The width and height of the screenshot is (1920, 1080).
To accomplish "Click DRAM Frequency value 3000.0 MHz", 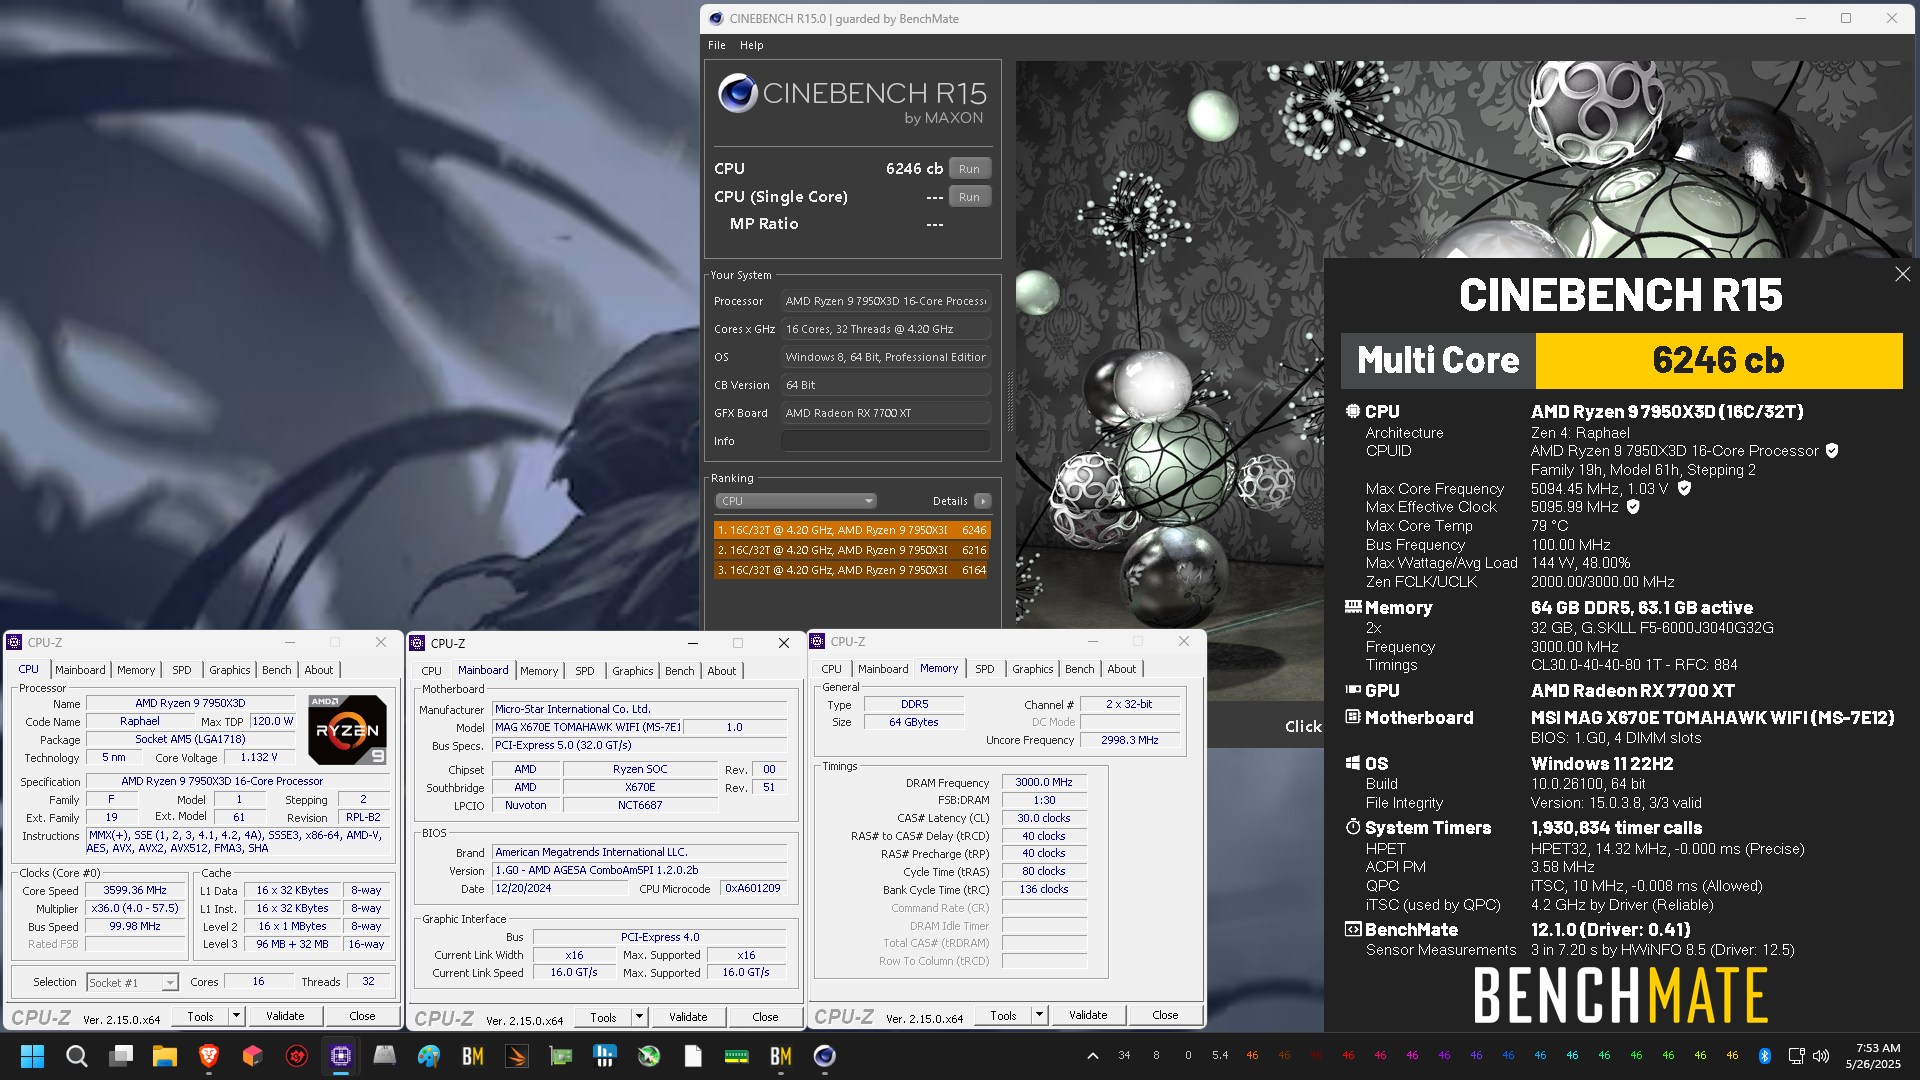I will (1043, 782).
